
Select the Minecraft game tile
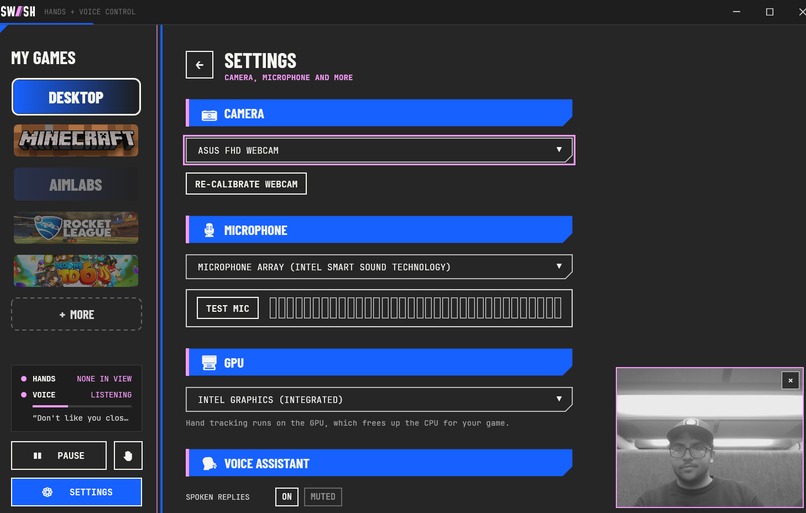[76, 140]
